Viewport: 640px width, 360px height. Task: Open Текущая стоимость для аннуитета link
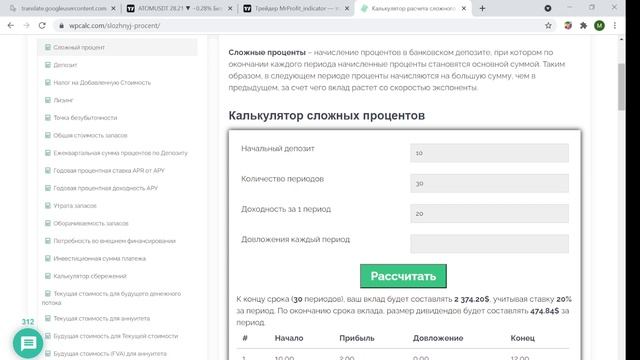[102, 318]
